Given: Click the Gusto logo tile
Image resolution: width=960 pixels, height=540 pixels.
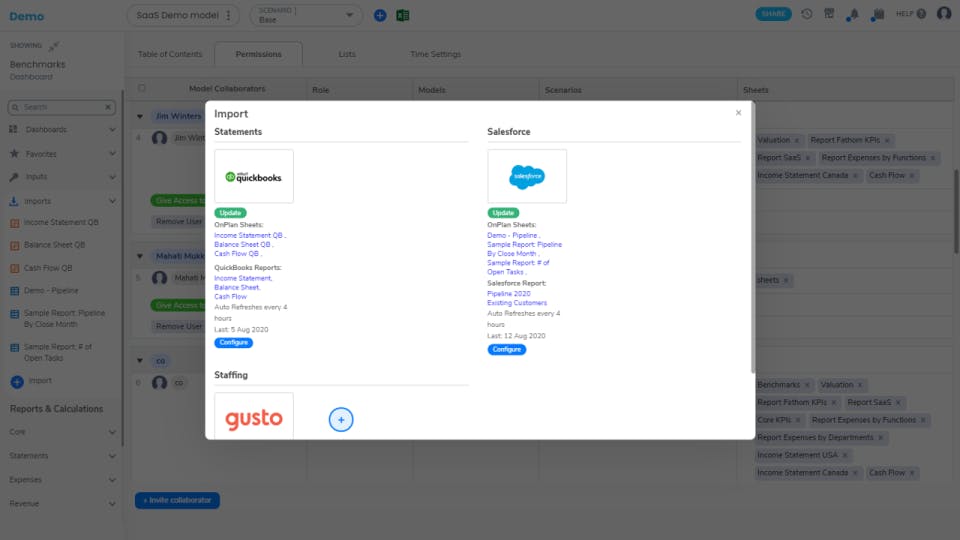Looking at the screenshot, I should [x=253, y=416].
